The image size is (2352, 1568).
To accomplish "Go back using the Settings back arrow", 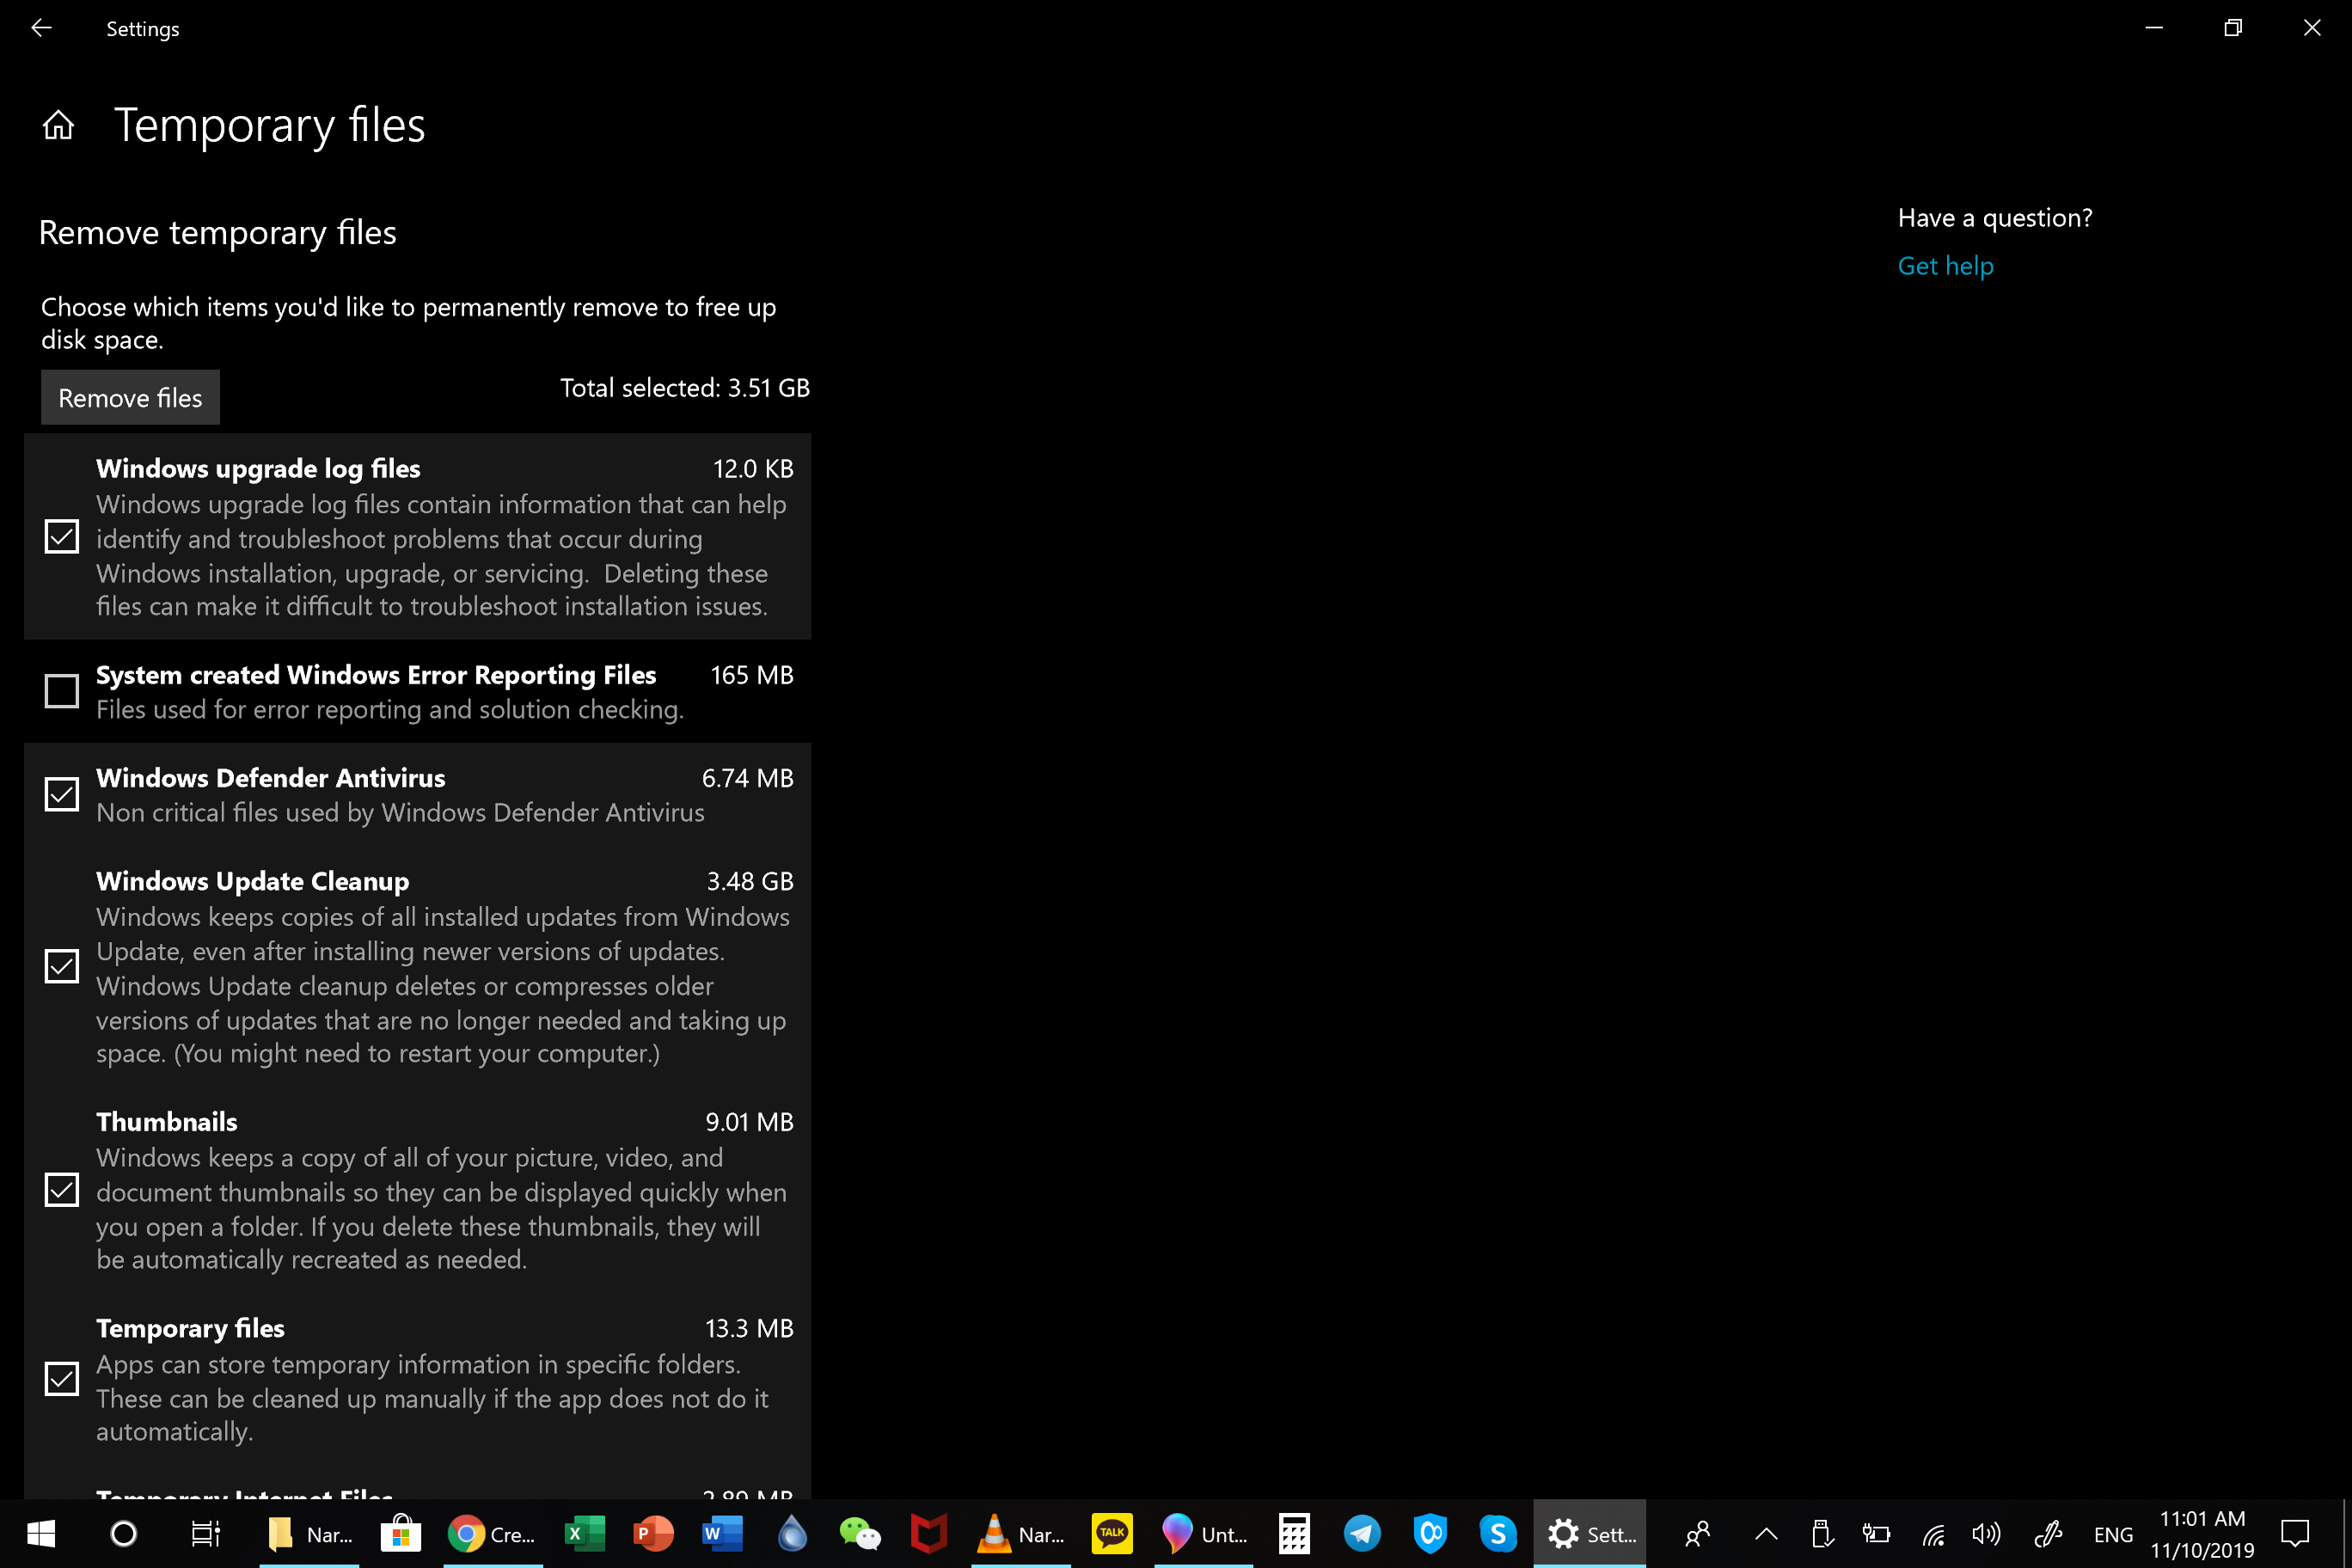I will click(41, 28).
